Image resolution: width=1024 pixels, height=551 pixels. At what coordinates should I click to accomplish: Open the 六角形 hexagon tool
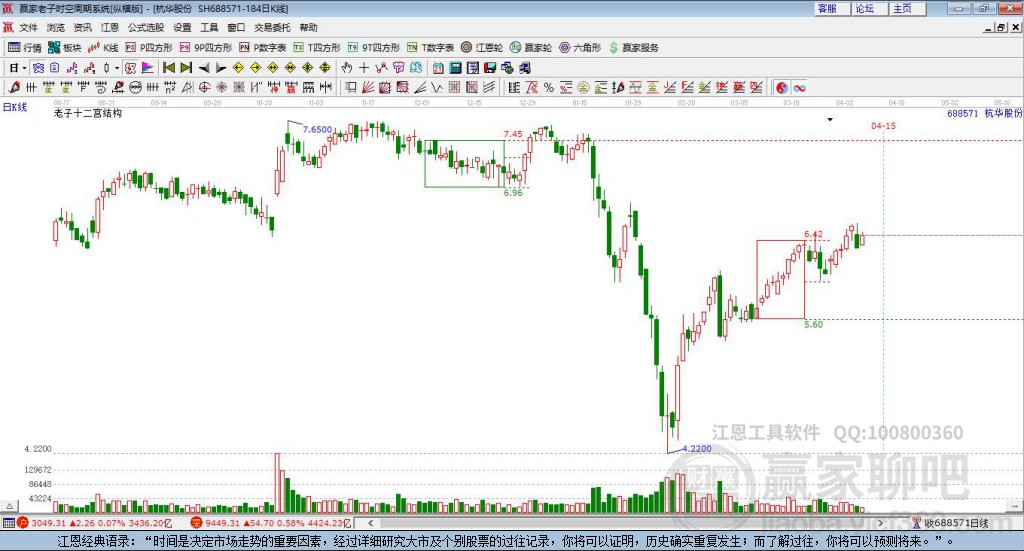coord(580,48)
